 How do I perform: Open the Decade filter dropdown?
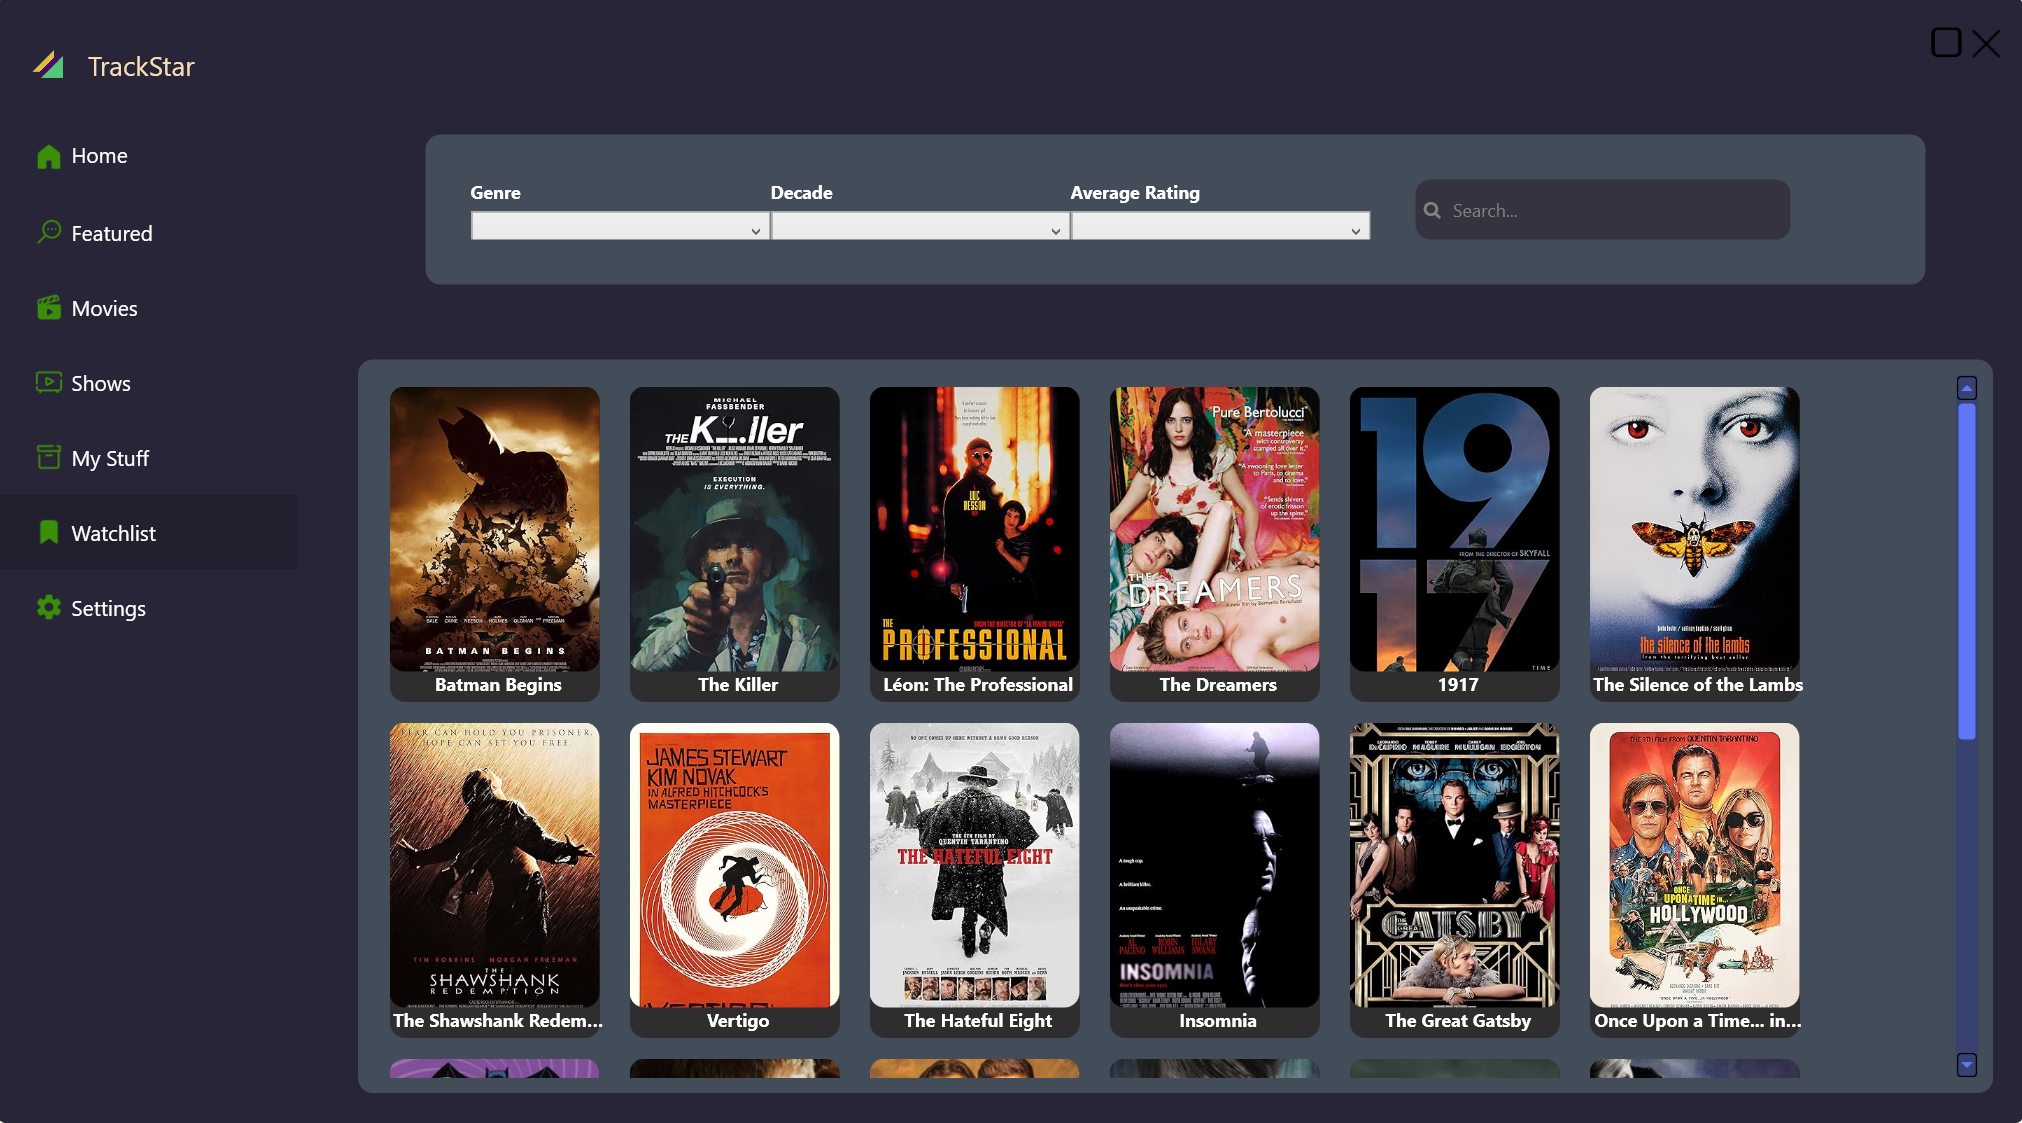(x=919, y=227)
